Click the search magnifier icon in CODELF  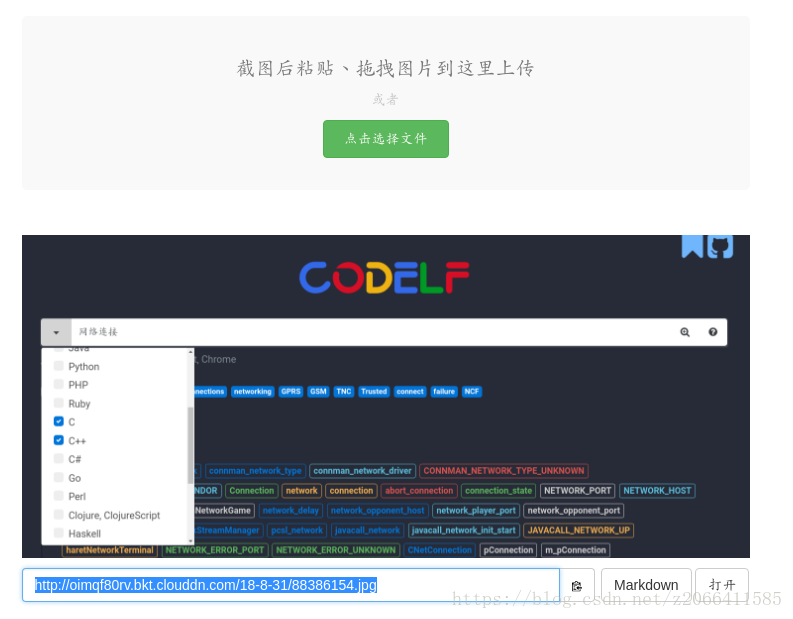(685, 332)
